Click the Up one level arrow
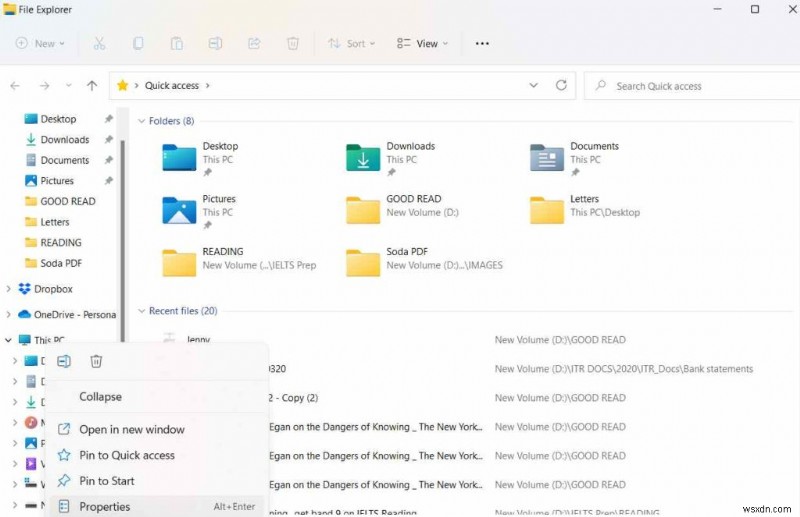The height and width of the screenshot is (517, 800). [92, 85]
